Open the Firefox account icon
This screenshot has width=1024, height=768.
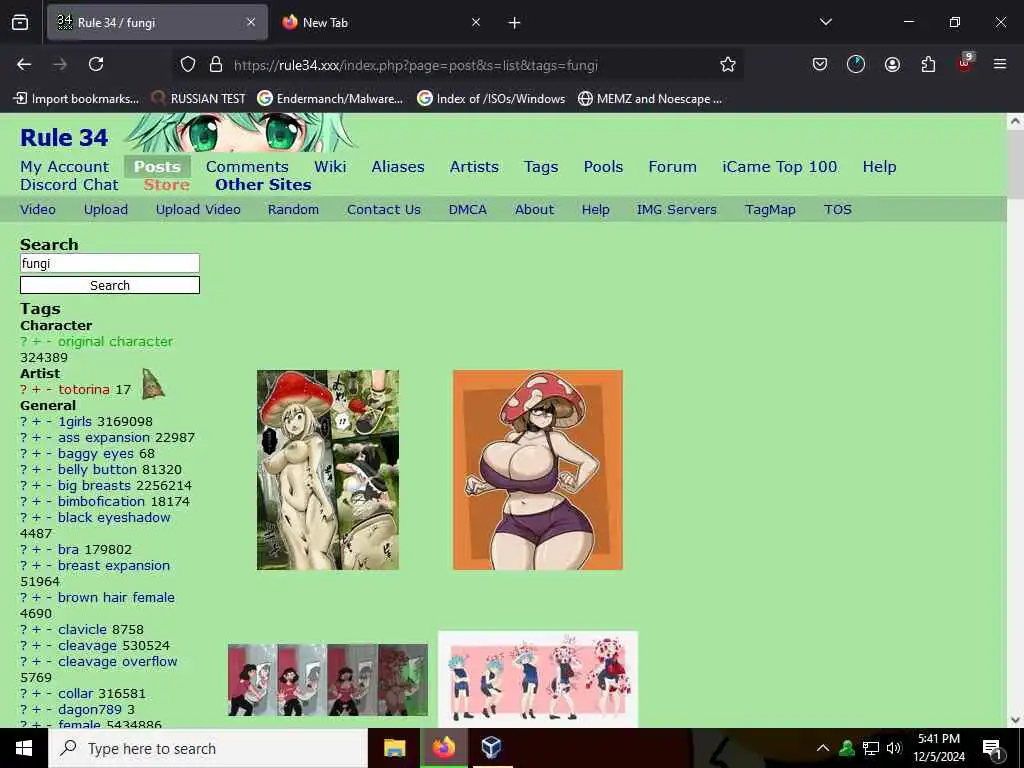892,64
